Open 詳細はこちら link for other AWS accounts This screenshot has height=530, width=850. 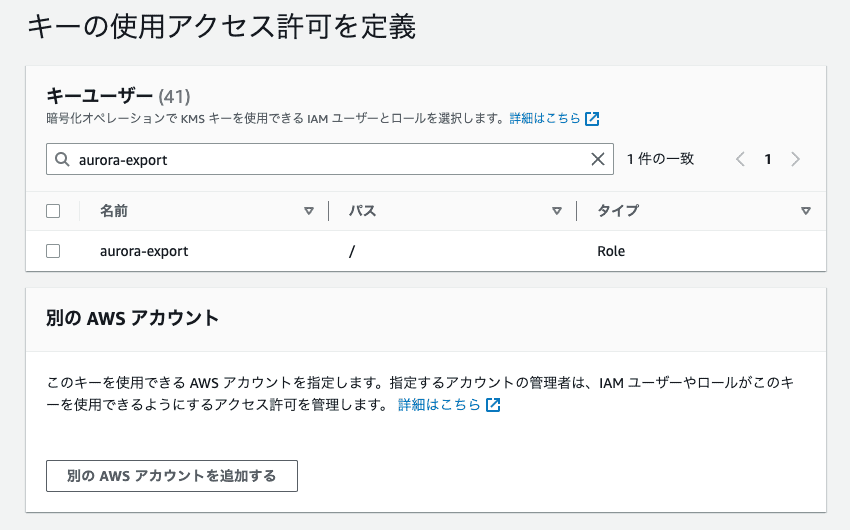click(x=439, y=405)
